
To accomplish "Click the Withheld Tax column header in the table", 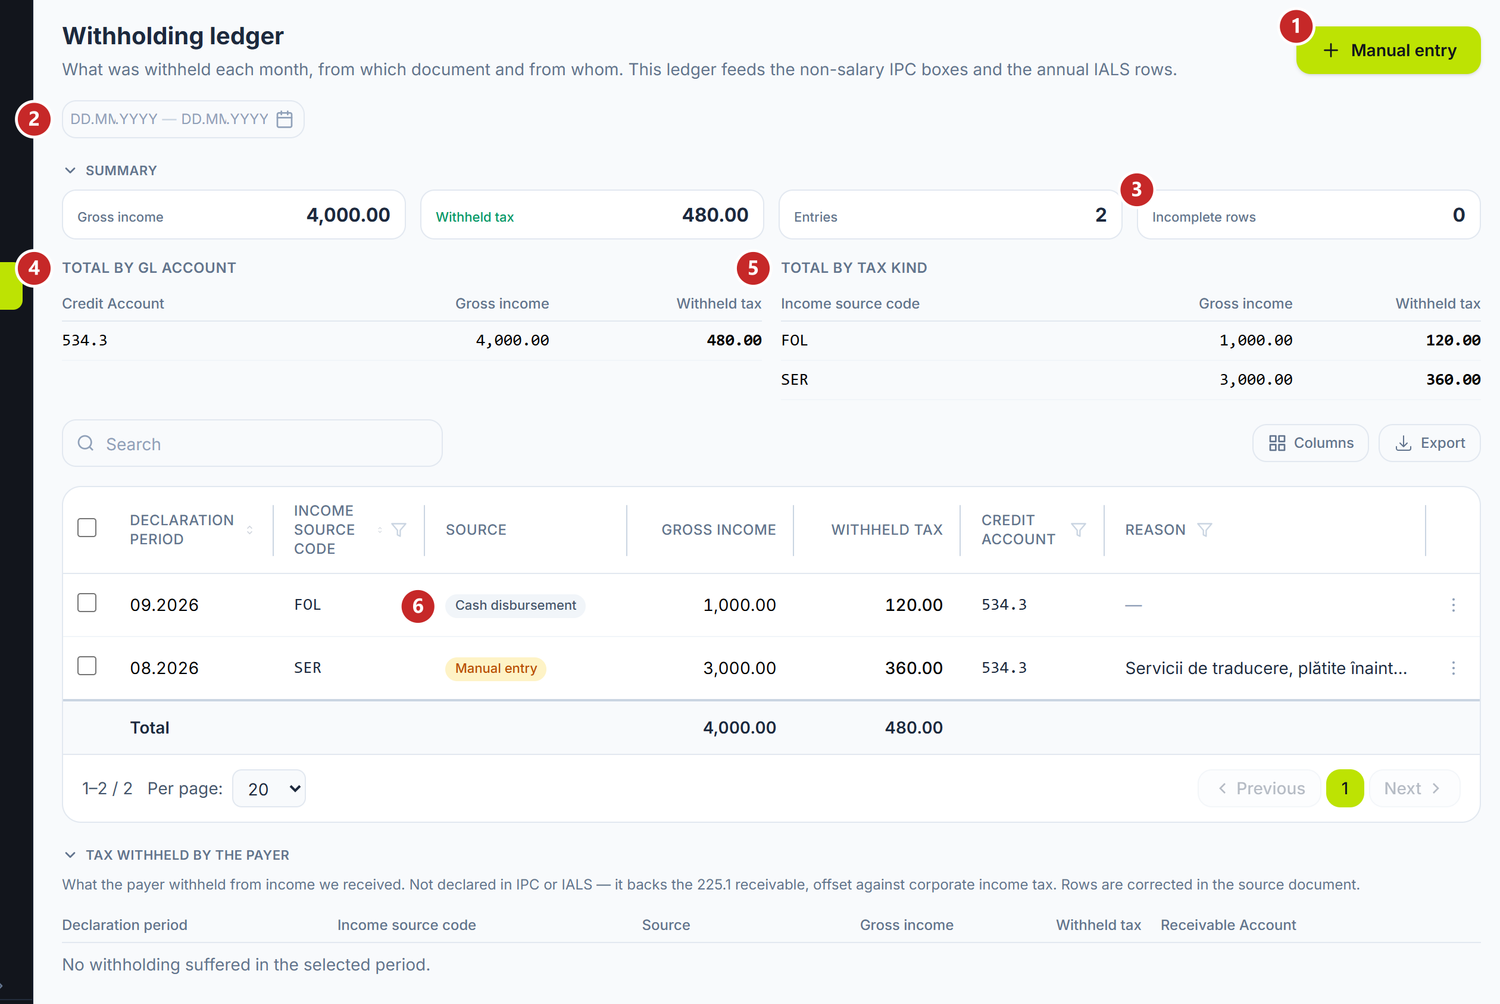I will coord(887,530).
